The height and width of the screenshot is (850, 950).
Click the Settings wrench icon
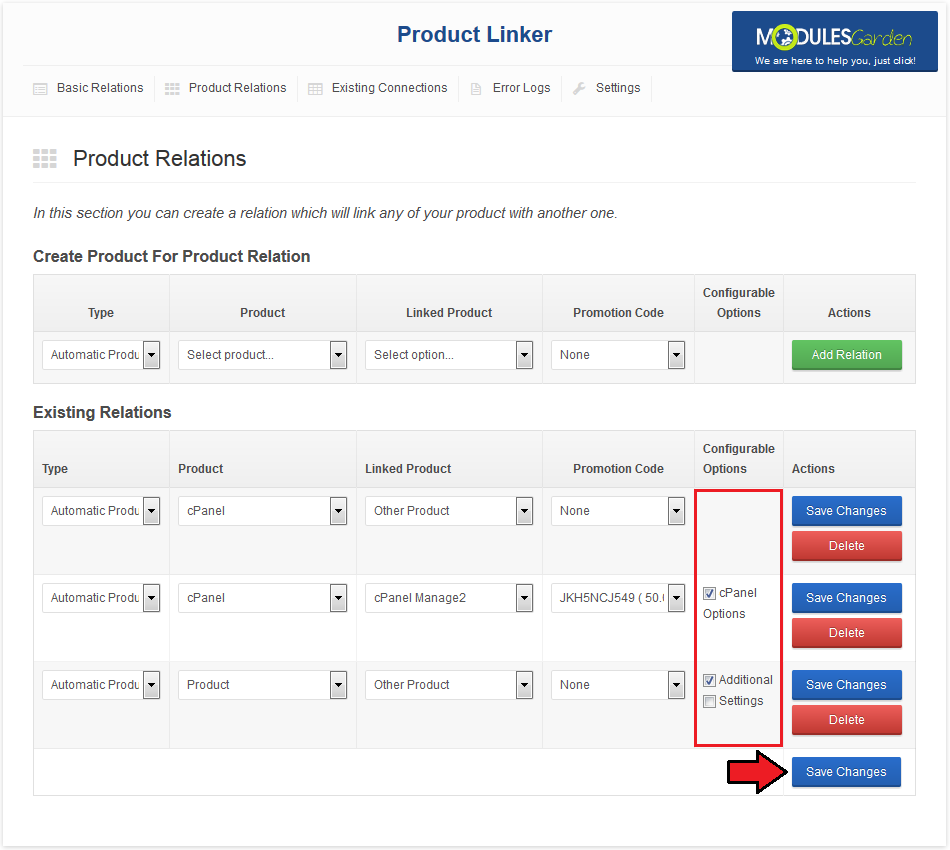pos(579,89)
